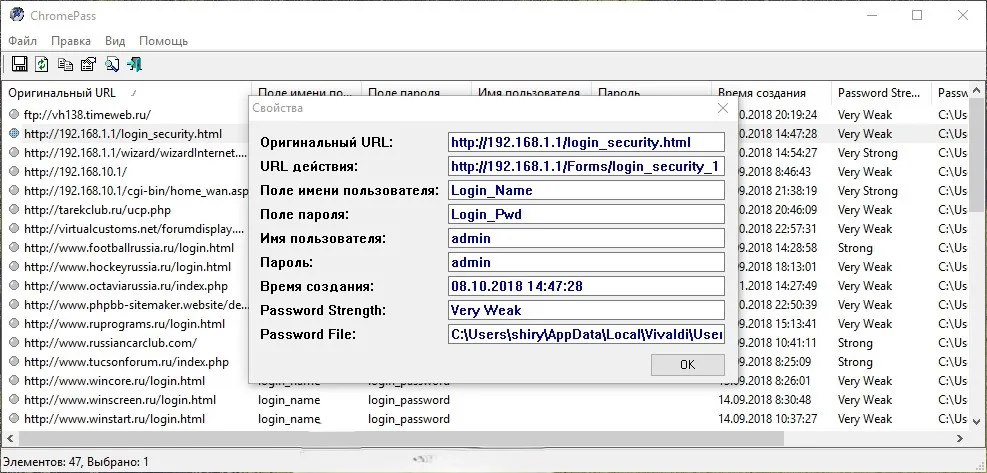The image size is (987, 473).
Task: Click the Пароль field showing admin
Action: (x=586, y=262)
